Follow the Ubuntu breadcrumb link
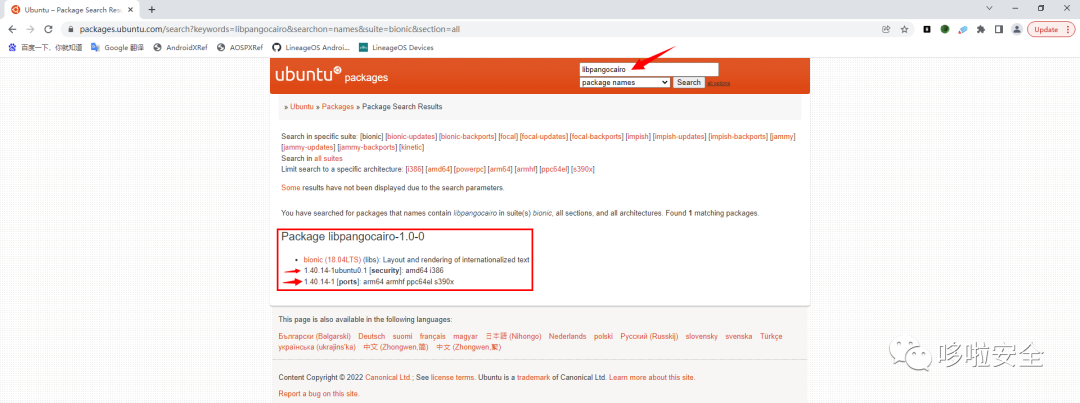 coord(302,107)
